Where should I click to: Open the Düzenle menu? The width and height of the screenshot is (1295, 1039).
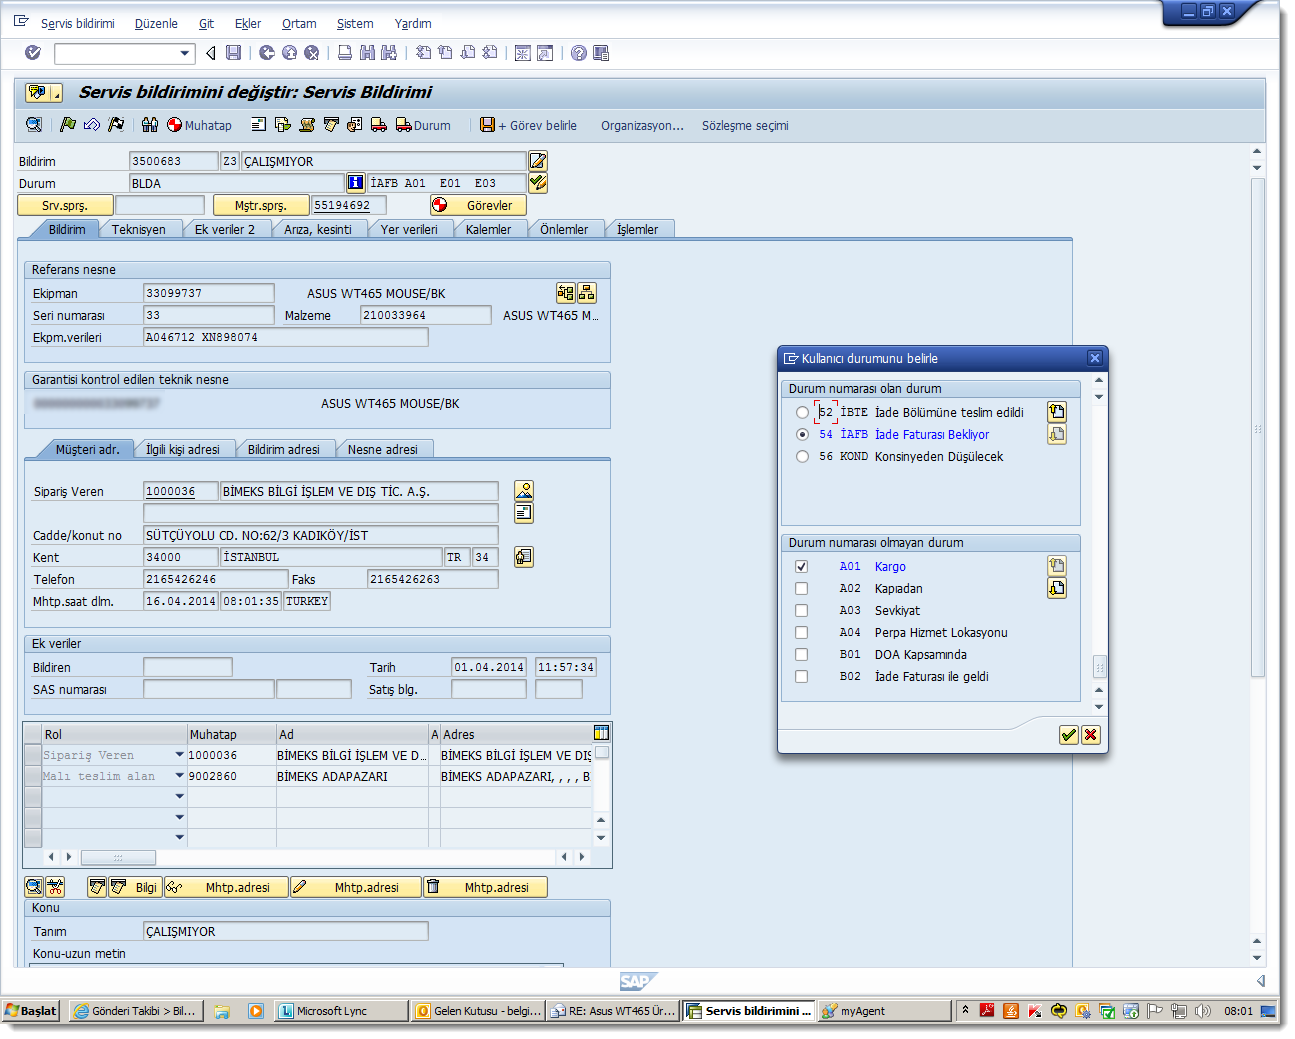[156, 23]
